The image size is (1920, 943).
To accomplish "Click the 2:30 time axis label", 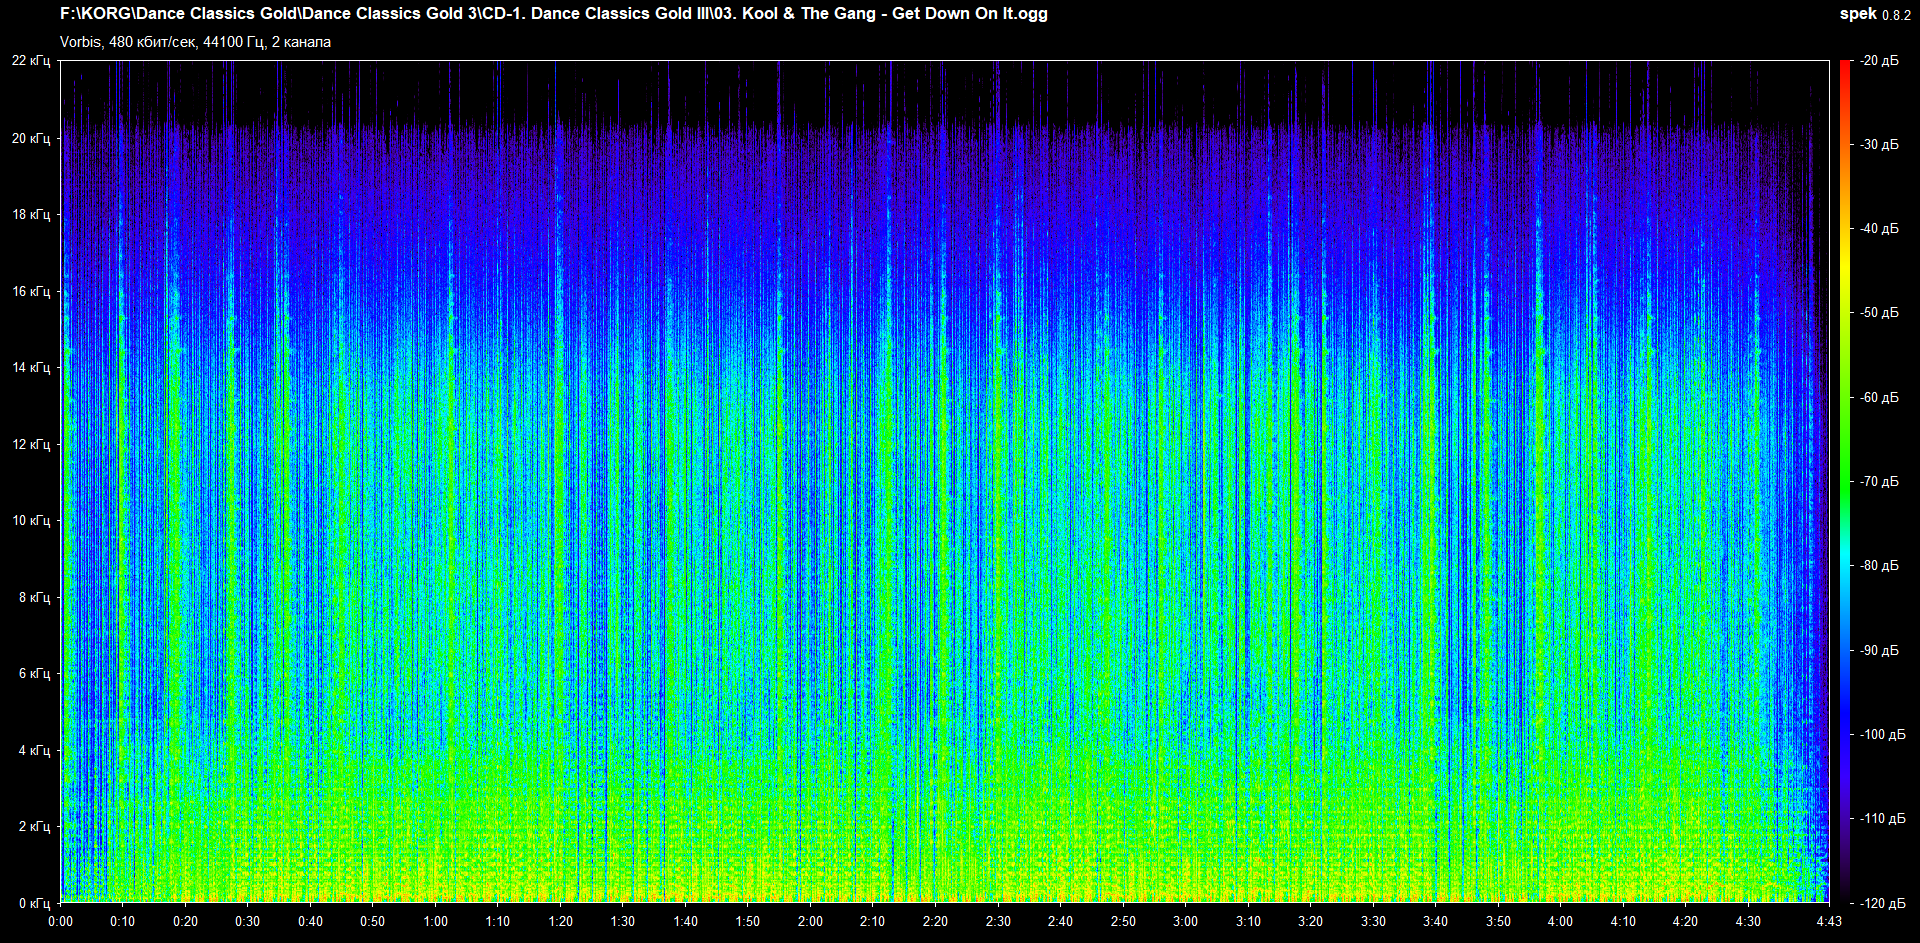I will (998, 921).
